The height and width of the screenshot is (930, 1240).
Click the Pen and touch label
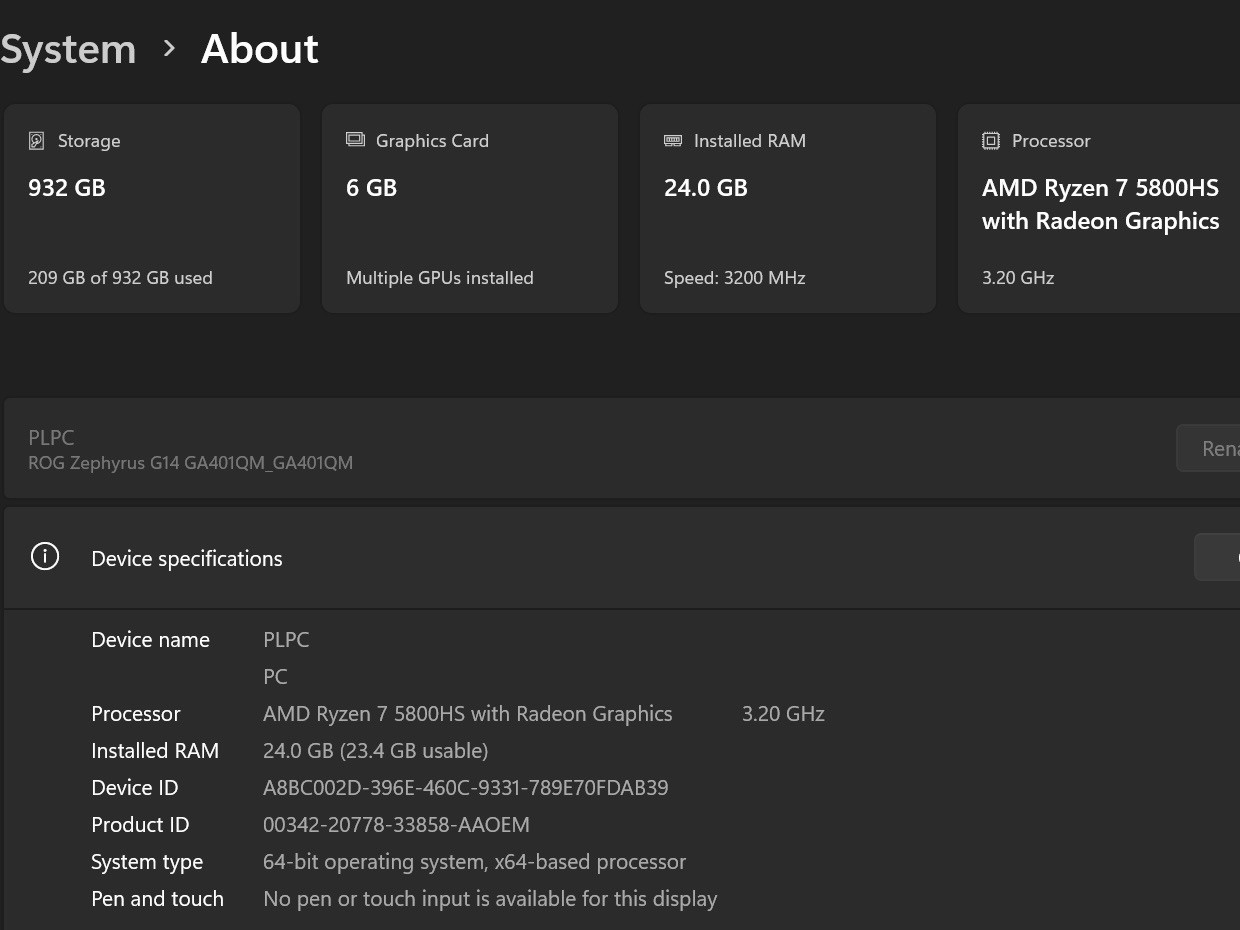(157, 899)
